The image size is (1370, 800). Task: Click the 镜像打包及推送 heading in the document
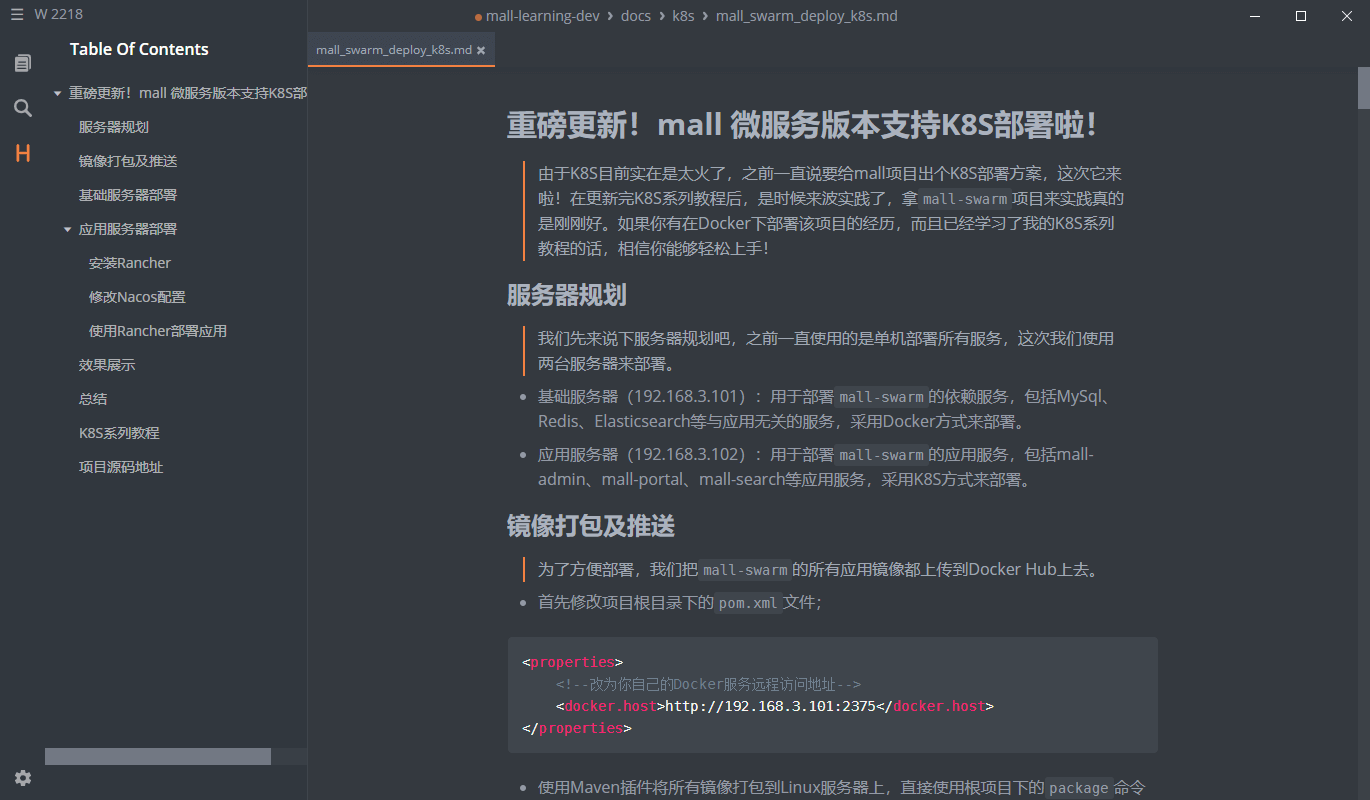(591, 525)
